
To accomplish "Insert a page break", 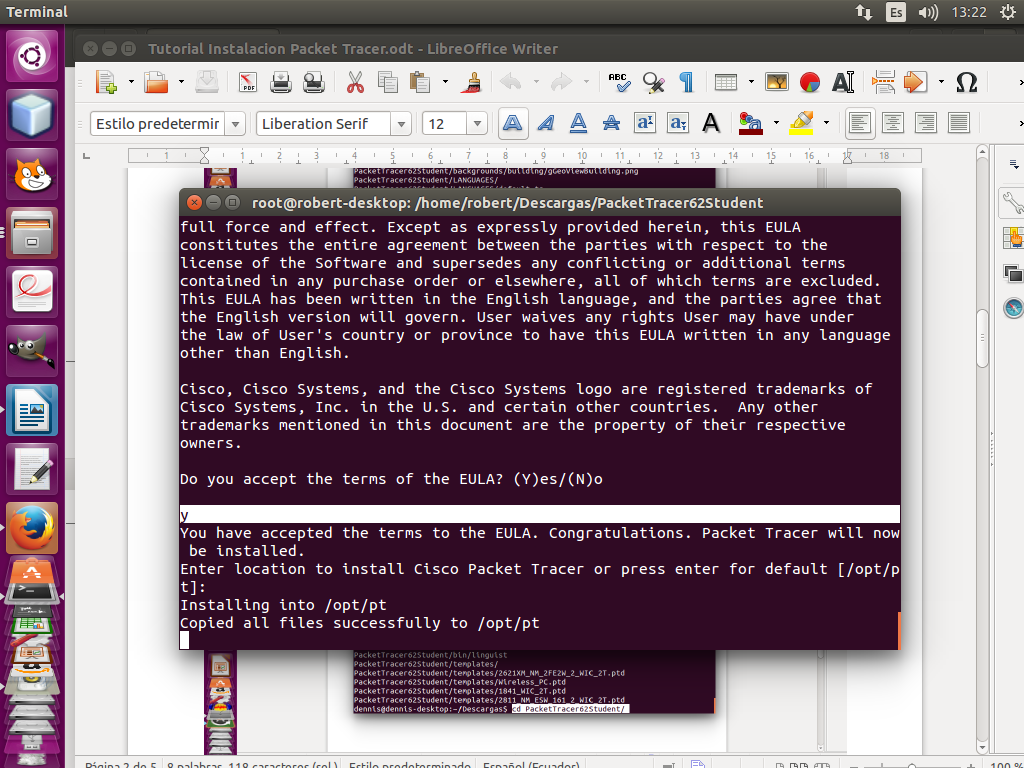I will 883,82.
